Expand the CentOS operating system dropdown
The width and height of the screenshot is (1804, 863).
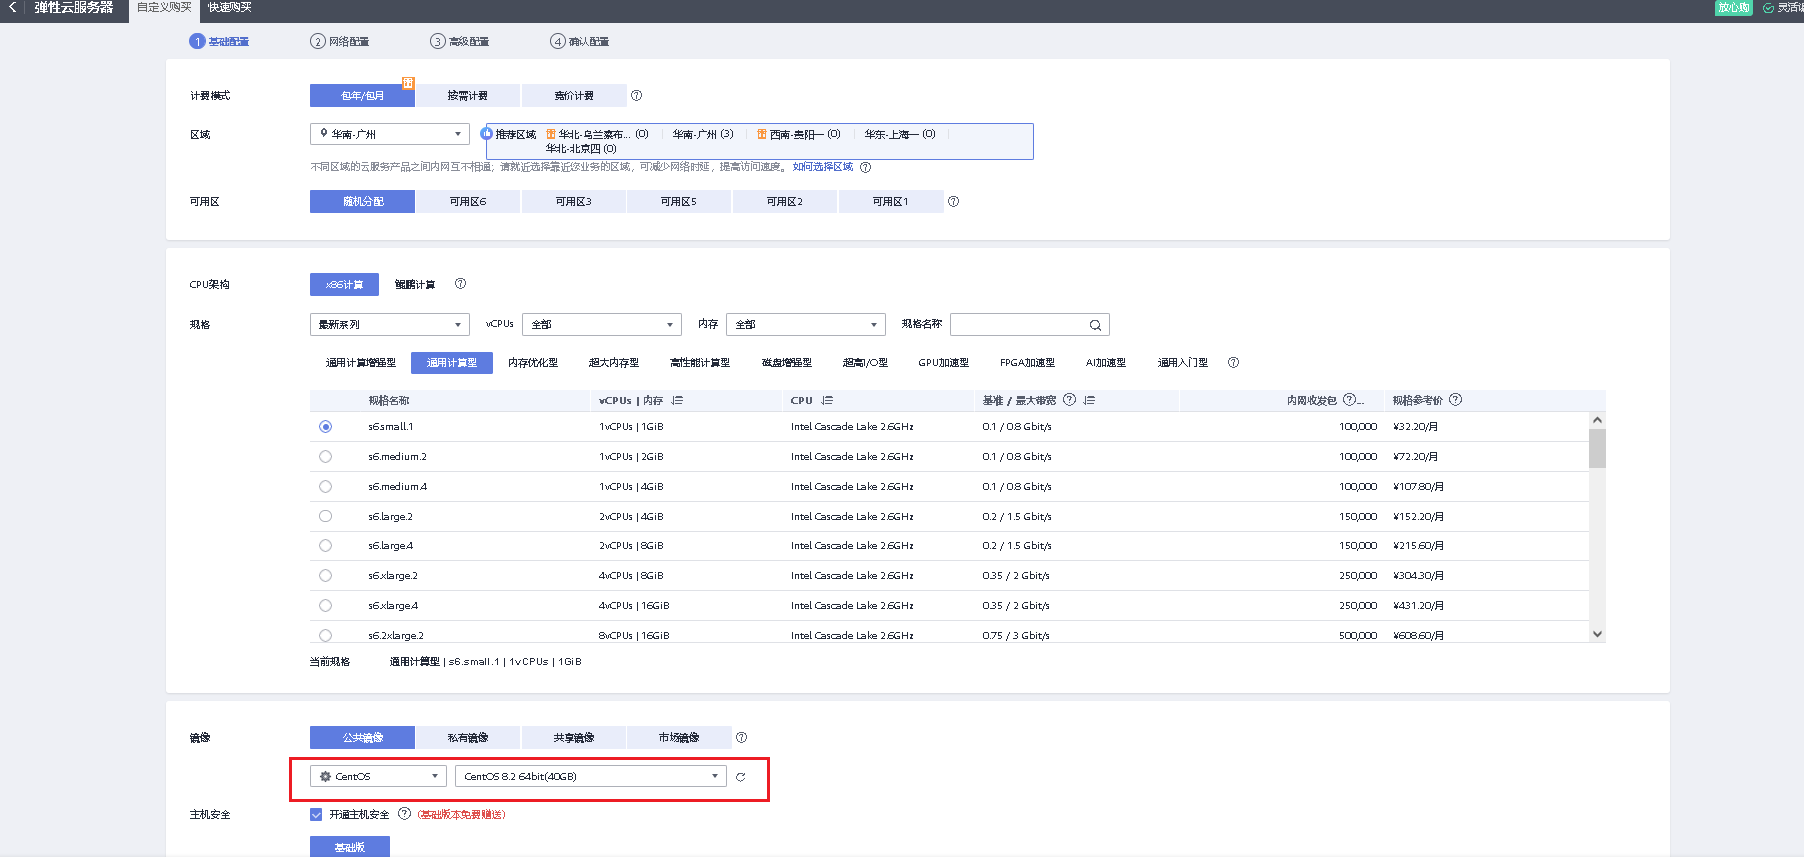378,777
